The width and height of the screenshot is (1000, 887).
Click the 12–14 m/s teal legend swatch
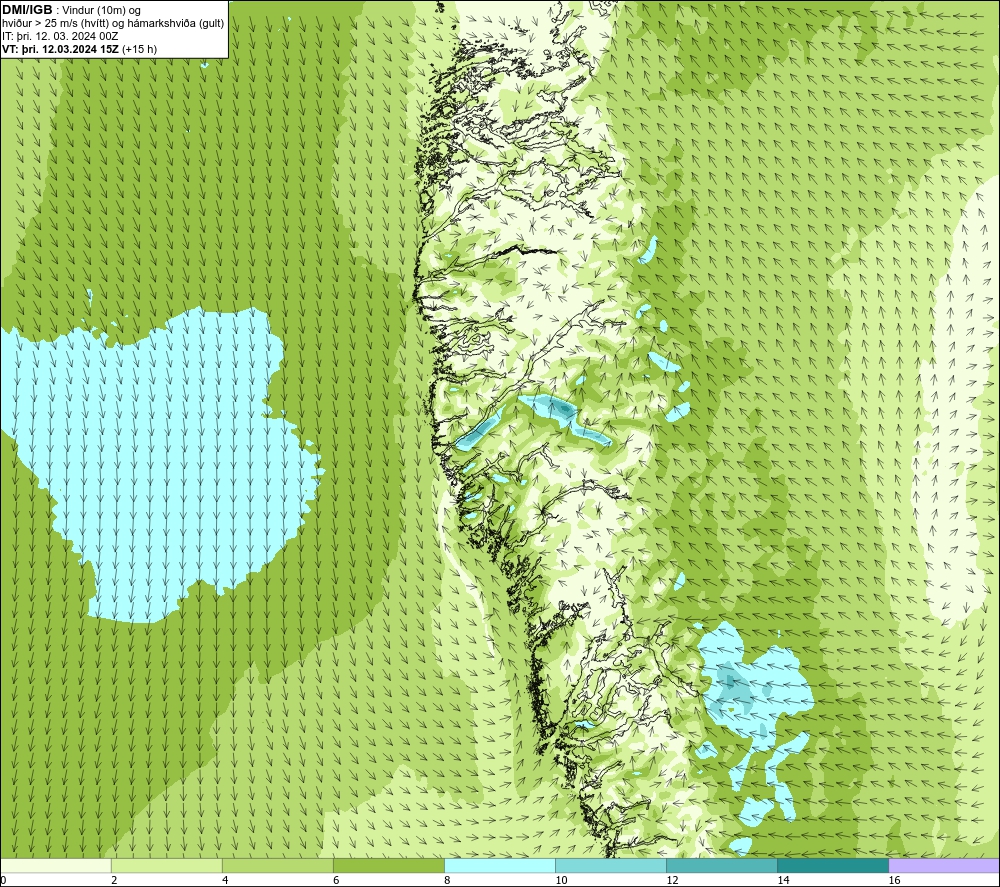pyautogui.click(x=721, y=865)
